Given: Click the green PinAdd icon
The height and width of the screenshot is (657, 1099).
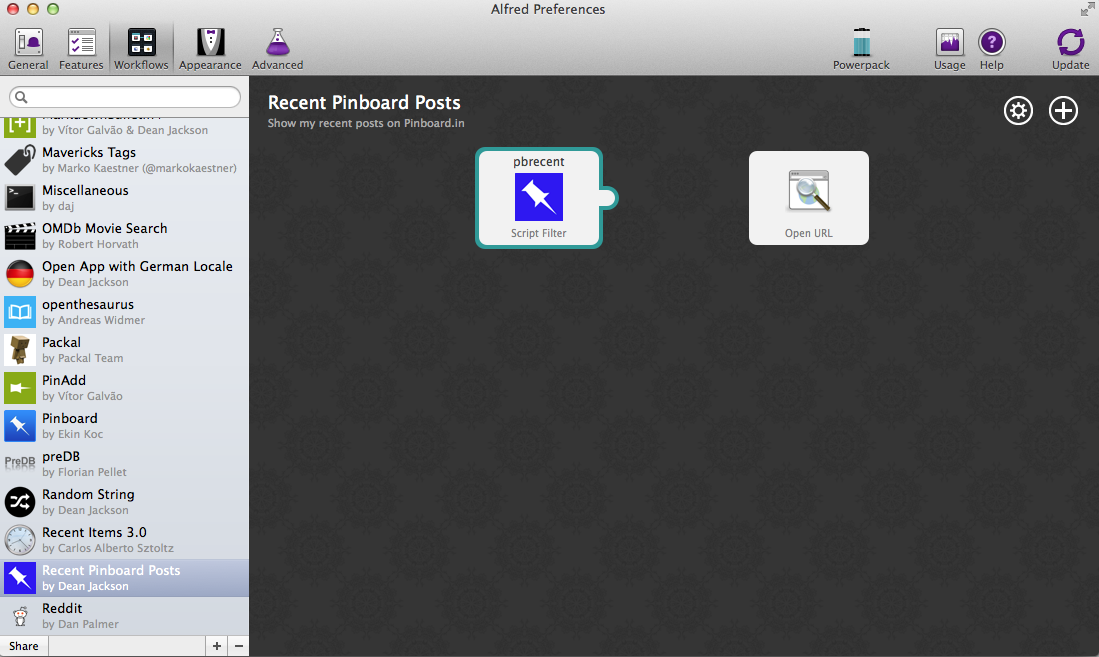Looking at the screenshot, I should pos(20,388).
